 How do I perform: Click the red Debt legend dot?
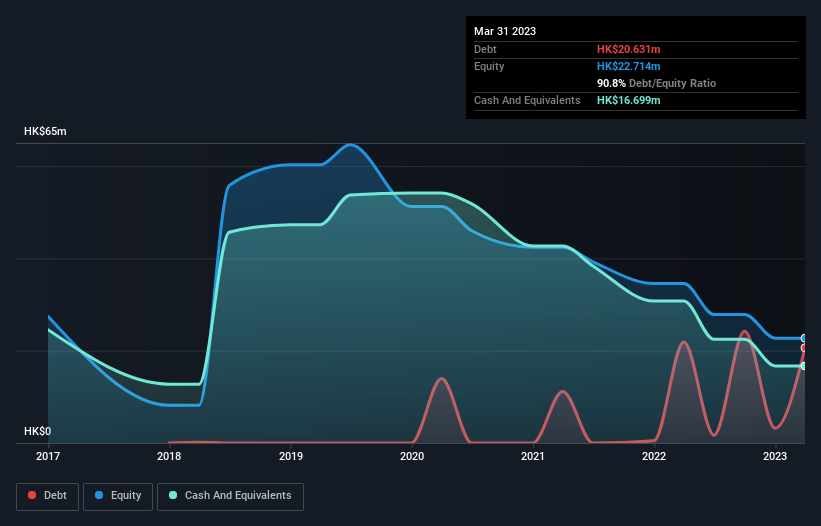coord(32,495)
